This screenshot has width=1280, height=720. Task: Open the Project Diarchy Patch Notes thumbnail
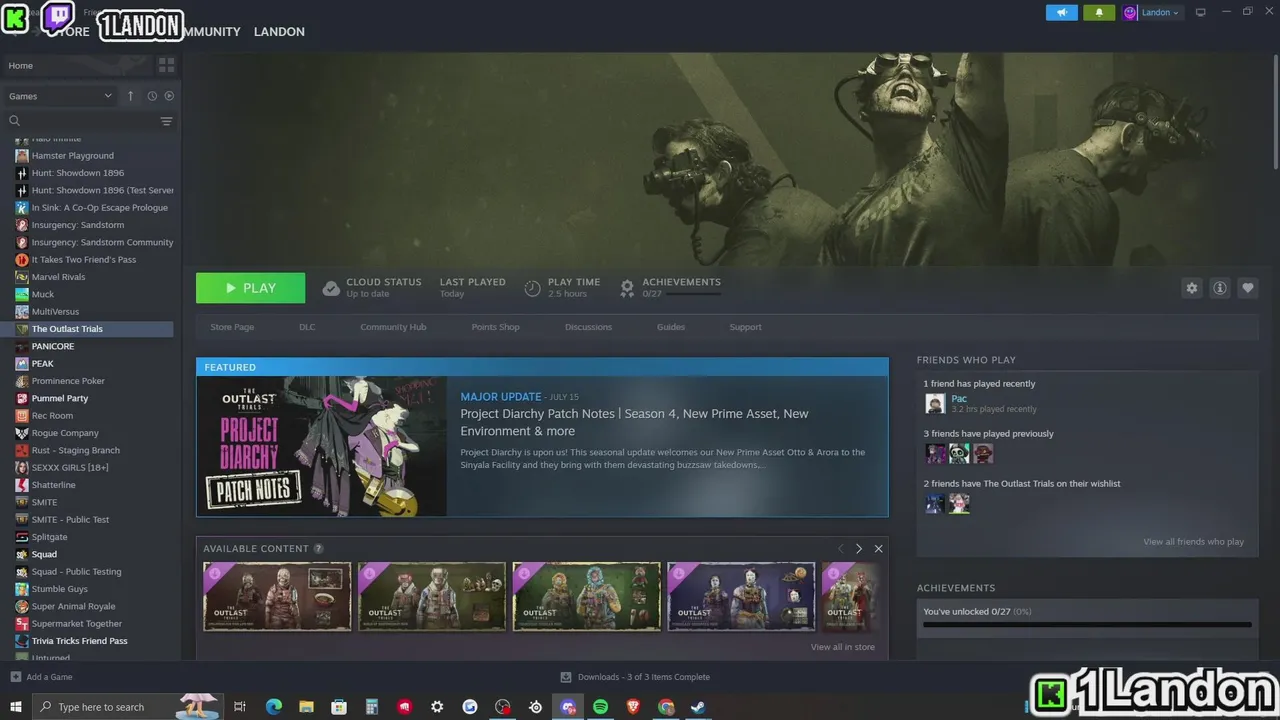[x=321, y=446]
